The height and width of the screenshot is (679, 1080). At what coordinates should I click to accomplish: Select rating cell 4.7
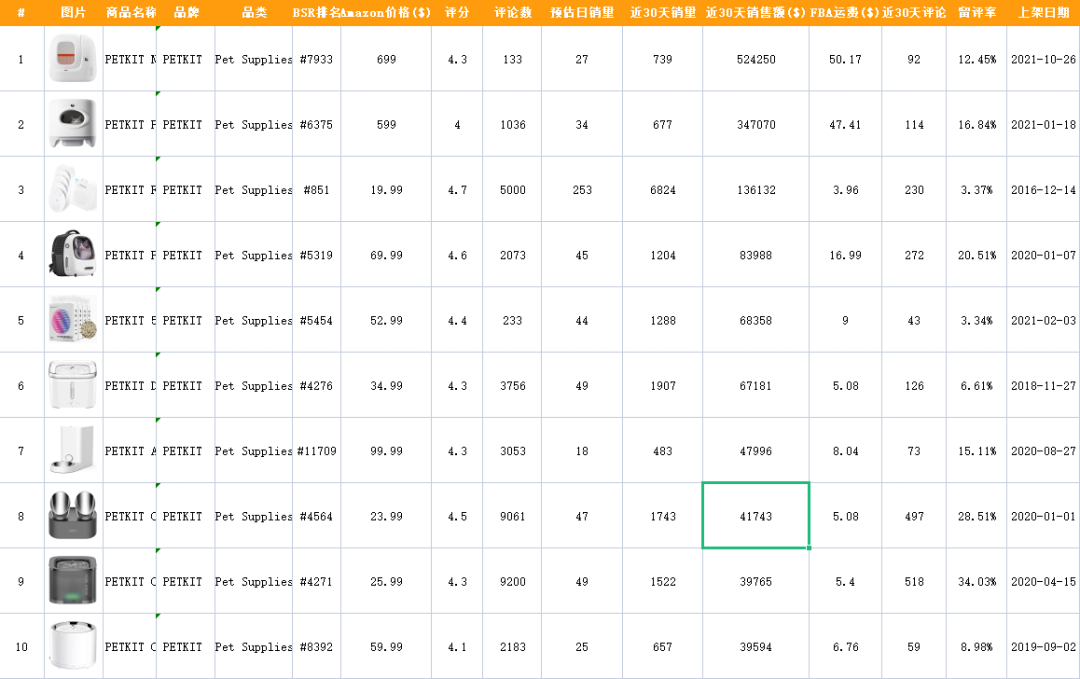(457, 190)
